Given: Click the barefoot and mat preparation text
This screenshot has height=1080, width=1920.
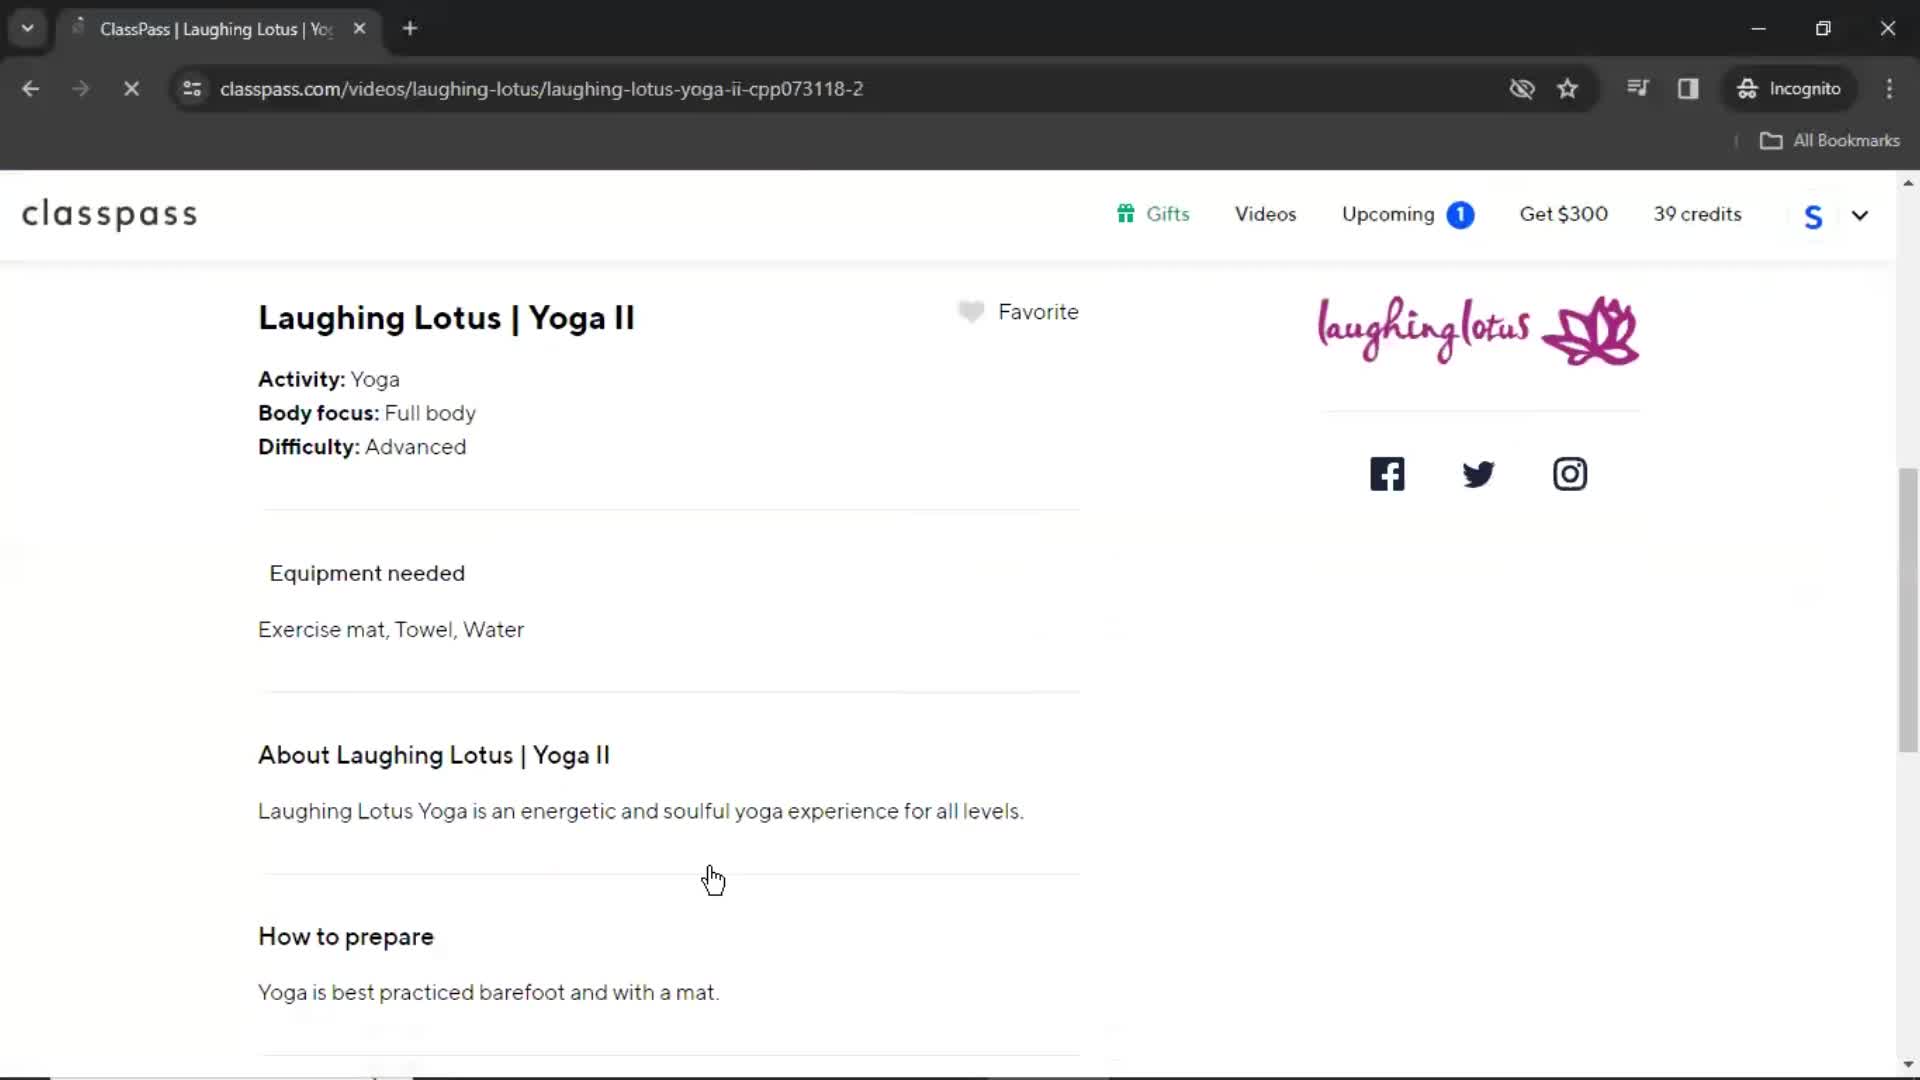Looking at the screenshot, I should (489, 993).
